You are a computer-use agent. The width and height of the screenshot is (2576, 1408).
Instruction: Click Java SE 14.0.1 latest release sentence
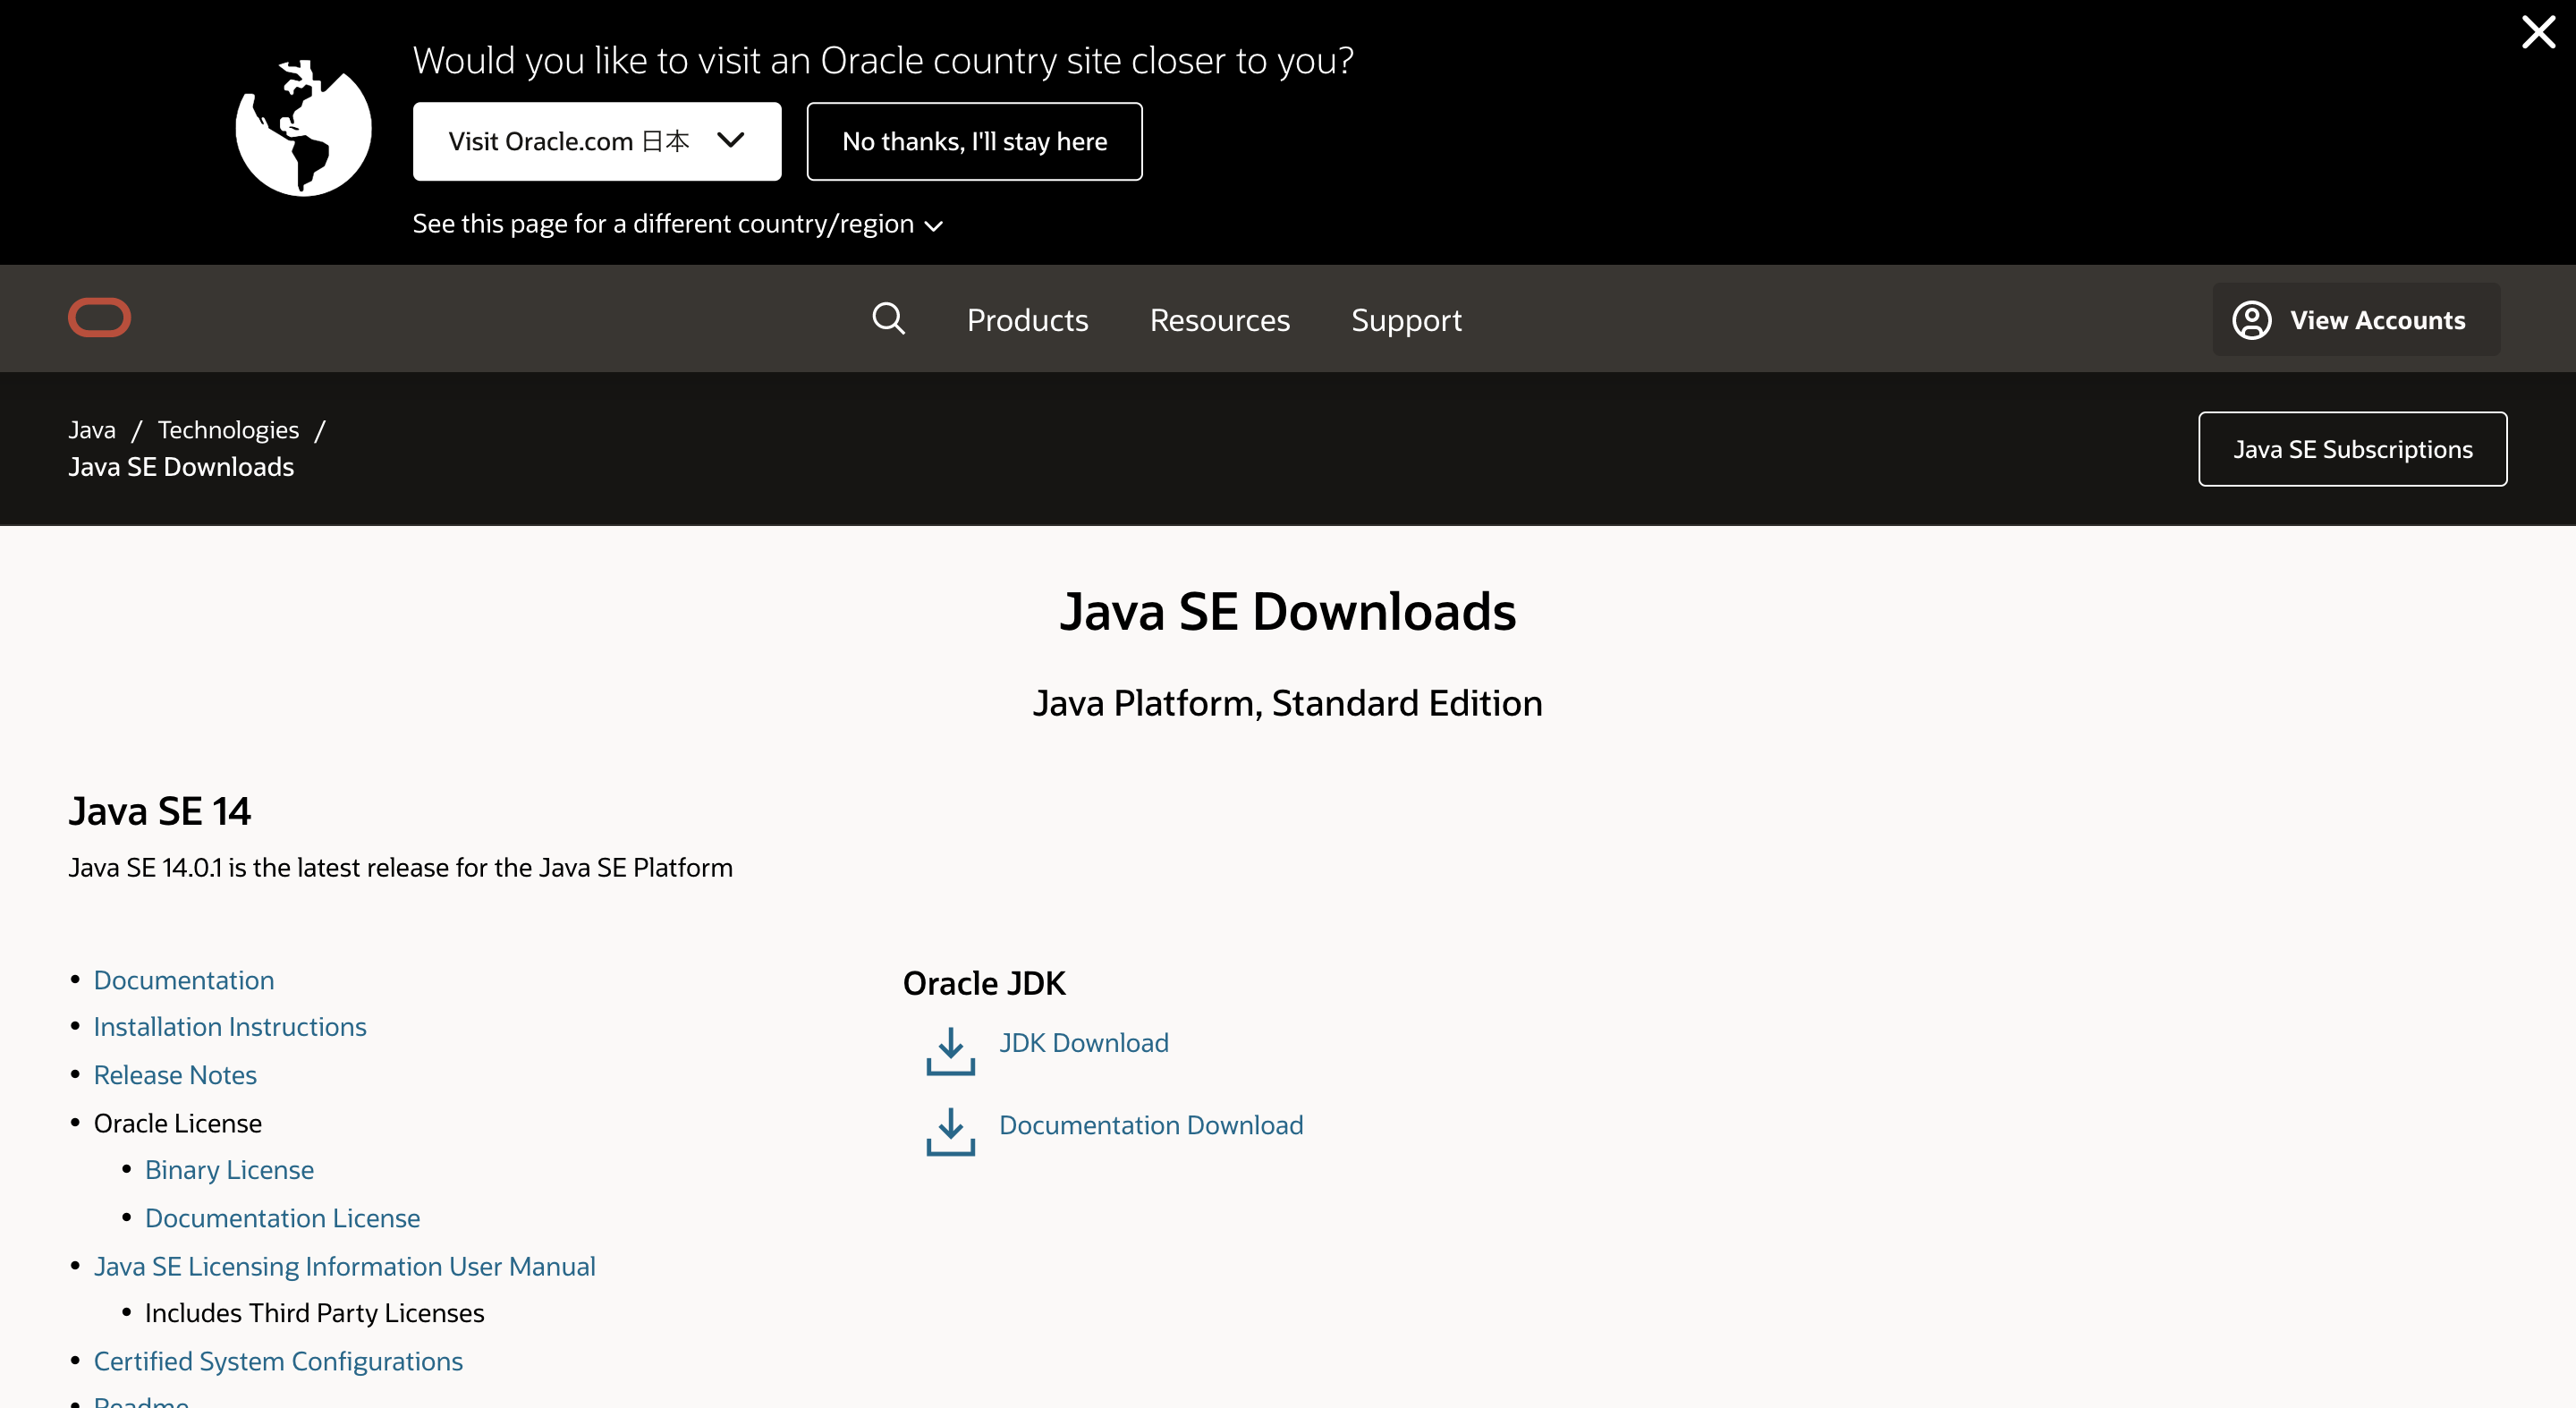(400, 867)
